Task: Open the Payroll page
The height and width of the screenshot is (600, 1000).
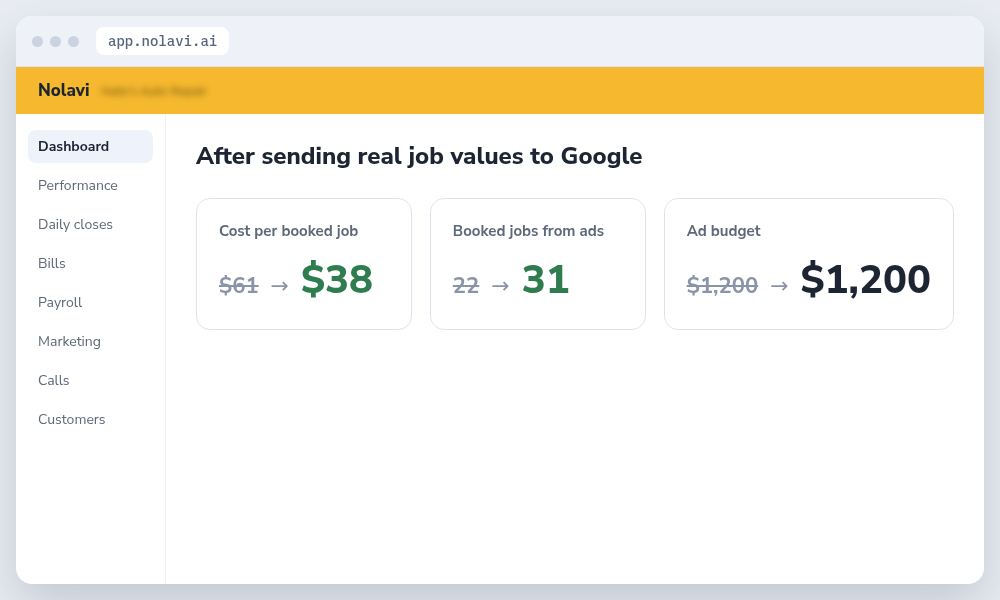Action: [60, 302]
